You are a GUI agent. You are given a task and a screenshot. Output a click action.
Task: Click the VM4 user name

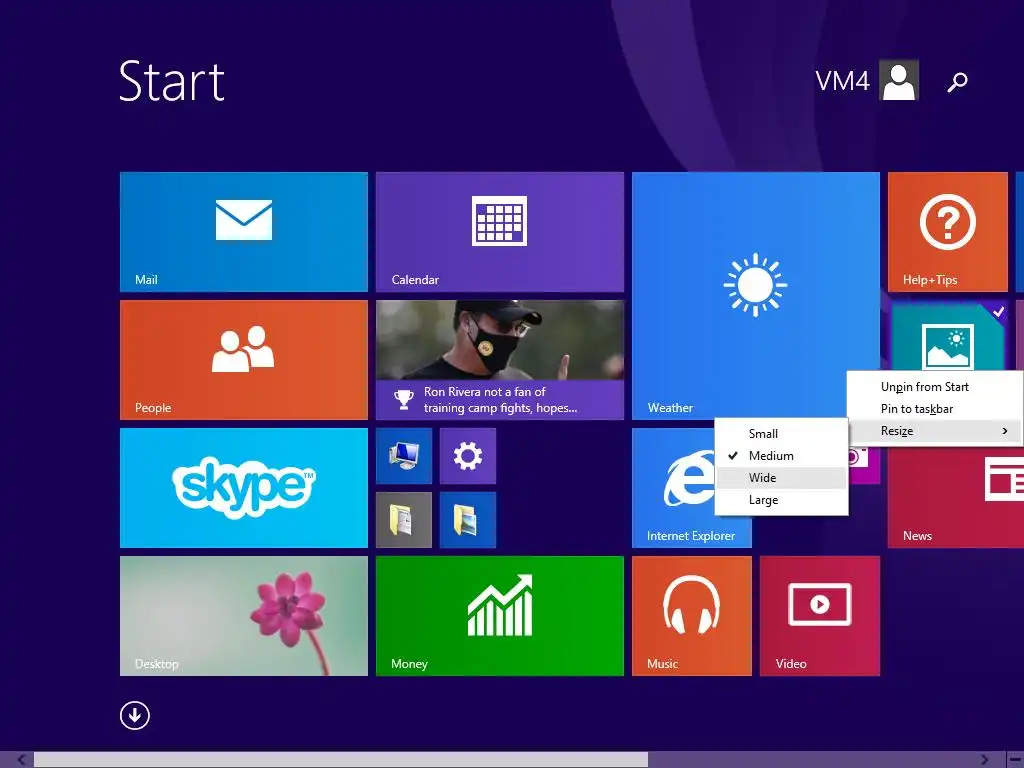click(x=842, y=81)
